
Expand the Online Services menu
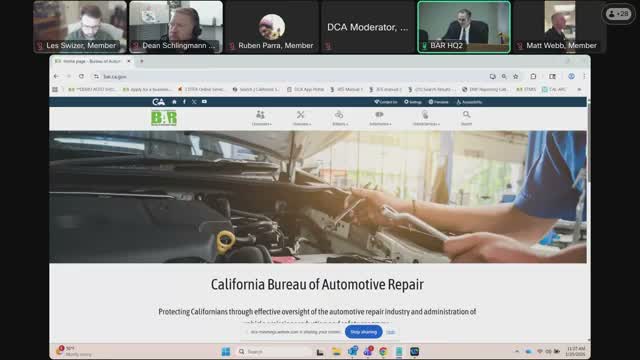coord(426,118)
